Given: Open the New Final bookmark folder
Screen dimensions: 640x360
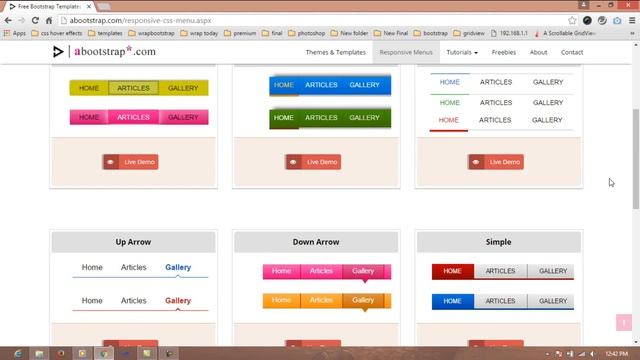Looking at the screenshot, I should (391, 33).
